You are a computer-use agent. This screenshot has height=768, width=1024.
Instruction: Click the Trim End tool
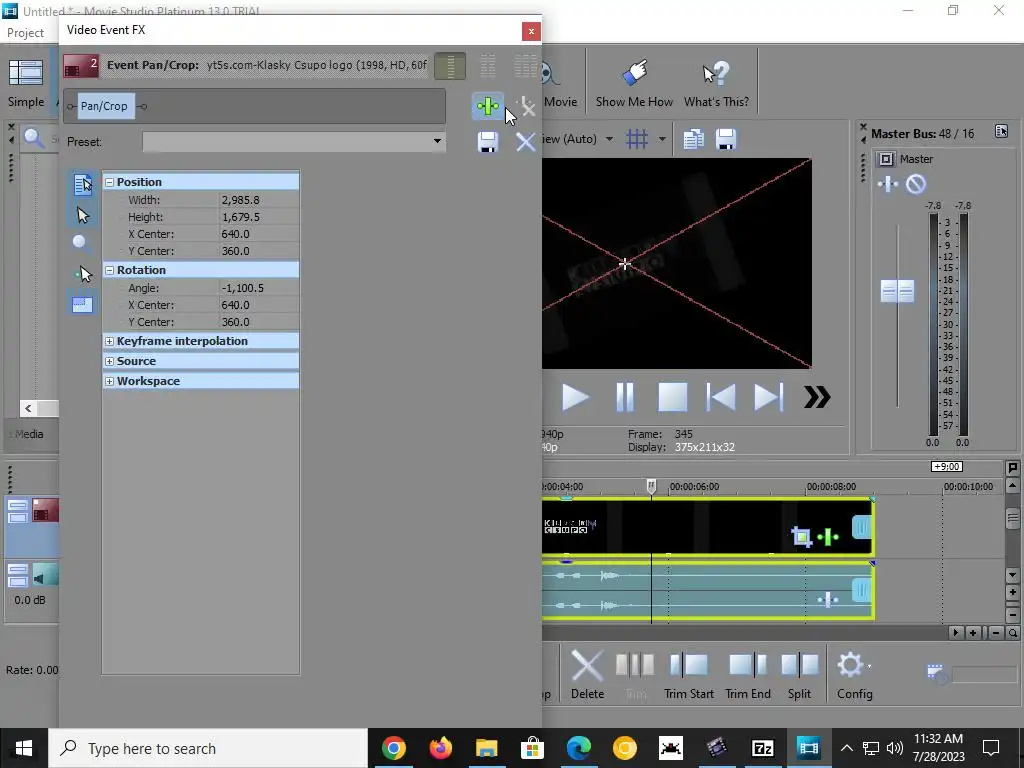click(748, 675)
